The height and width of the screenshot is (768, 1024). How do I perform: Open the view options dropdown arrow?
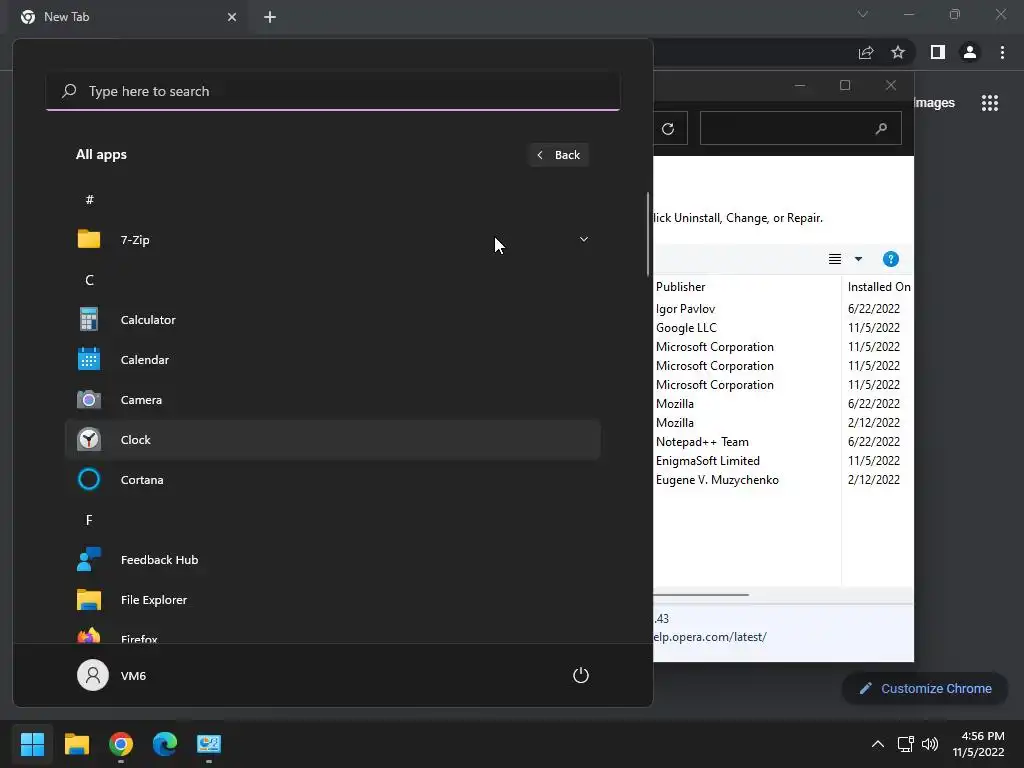(858, 259)
